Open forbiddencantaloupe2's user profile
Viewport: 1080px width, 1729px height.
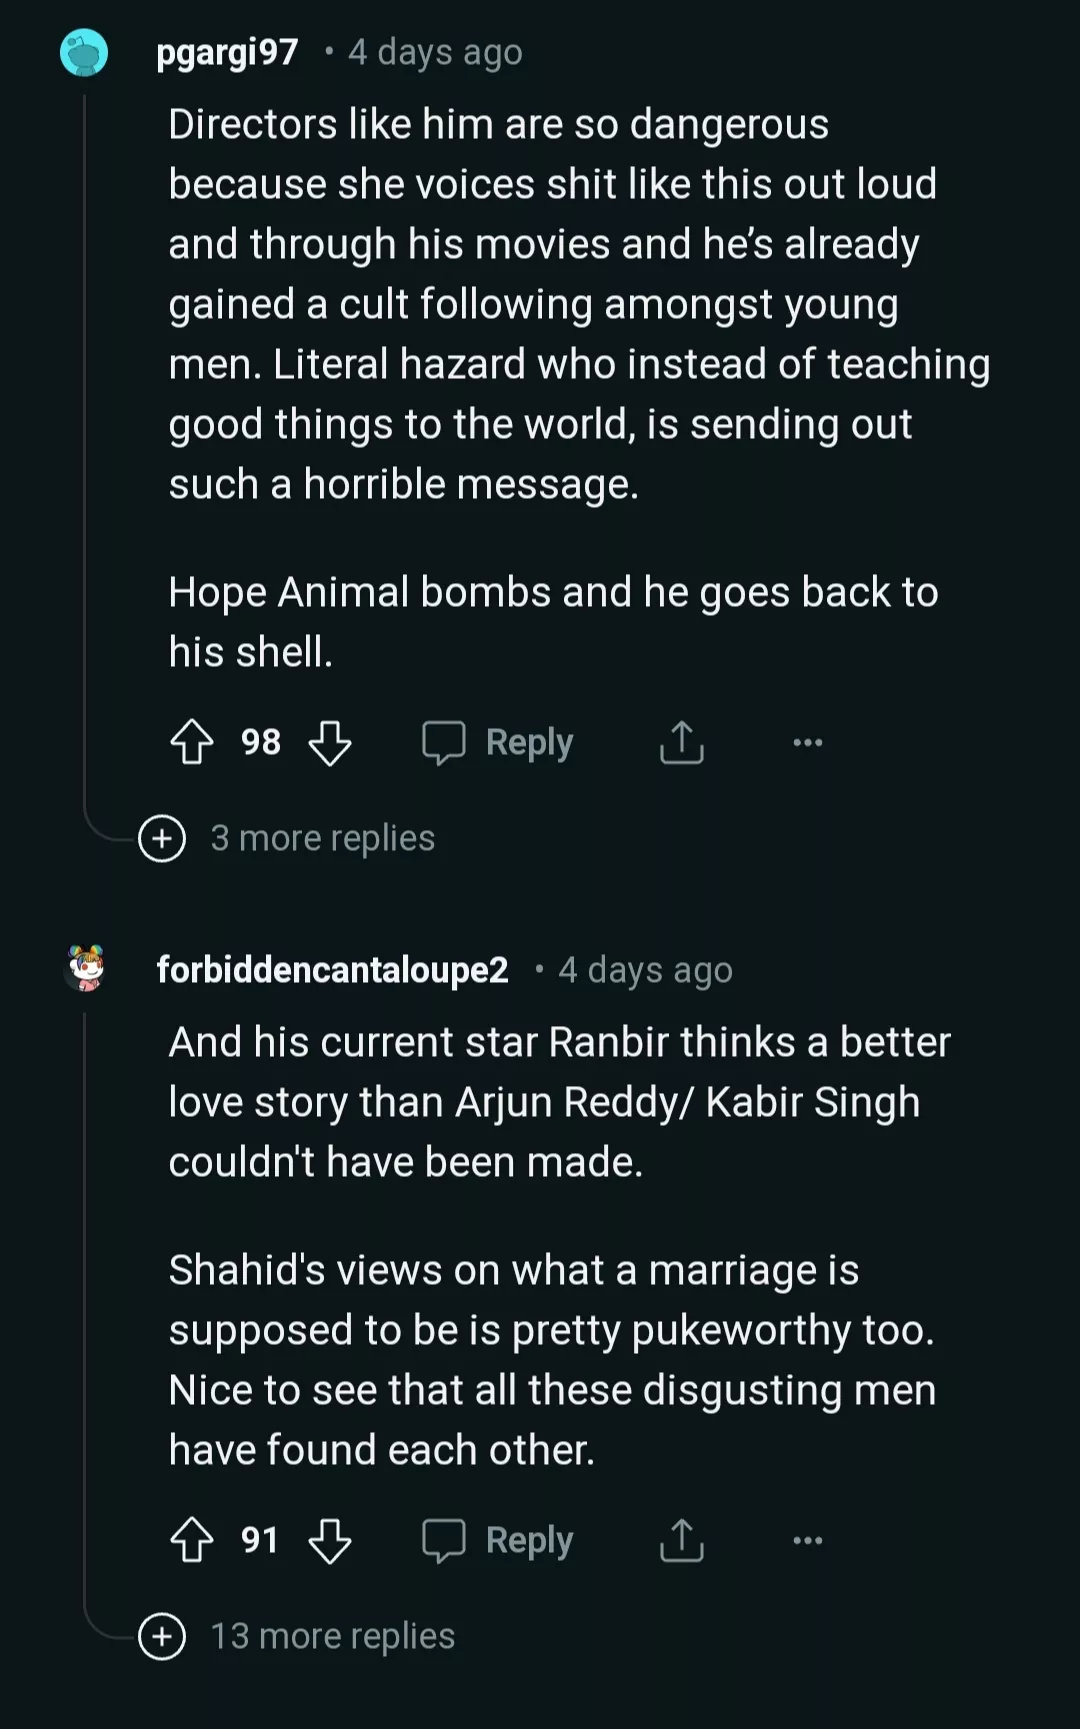tap(332, 970)
